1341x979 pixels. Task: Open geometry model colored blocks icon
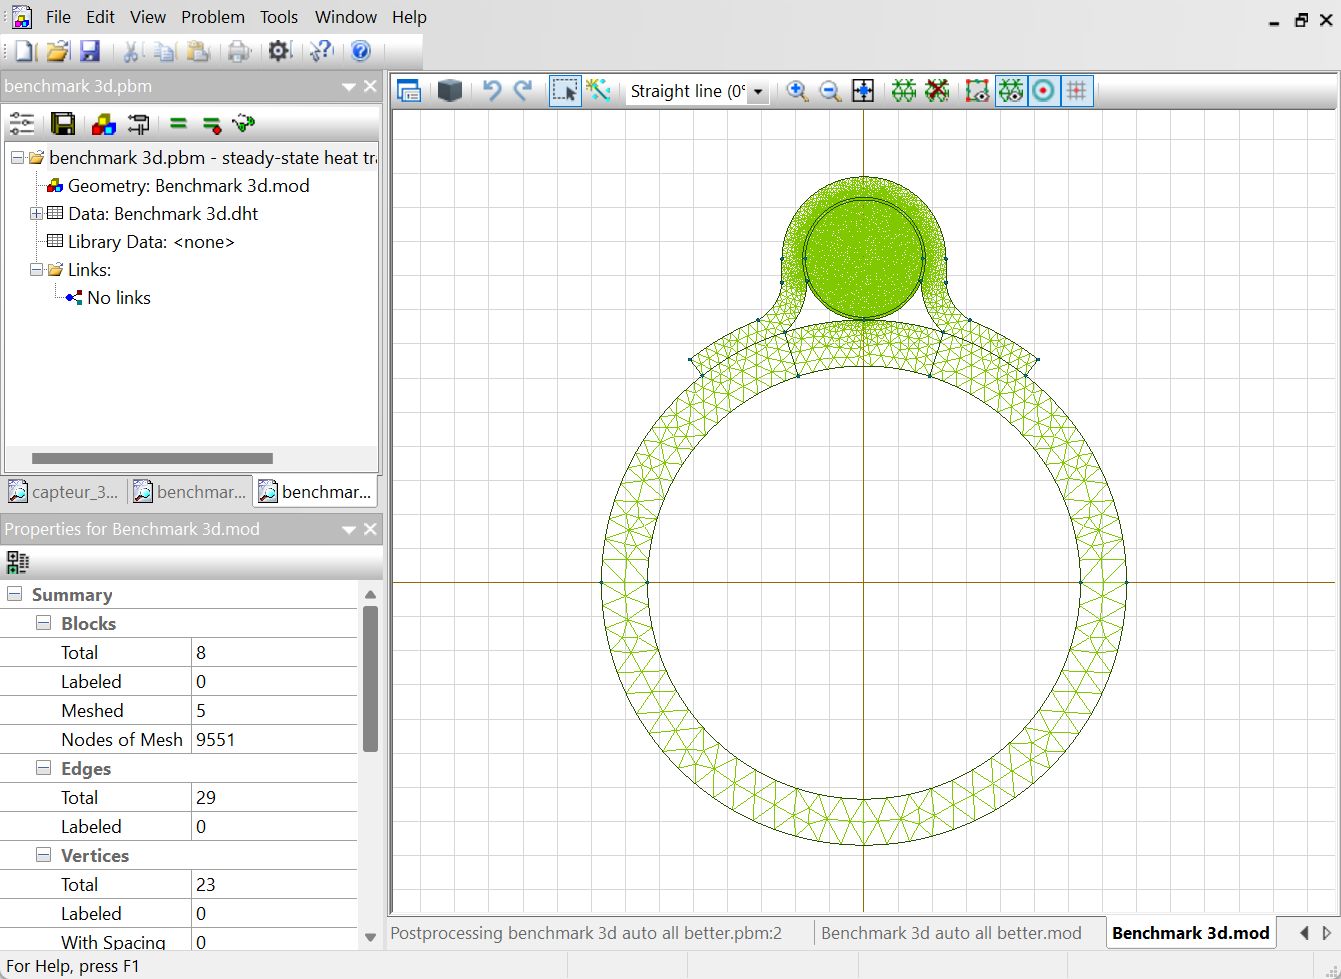pos(103,124)
